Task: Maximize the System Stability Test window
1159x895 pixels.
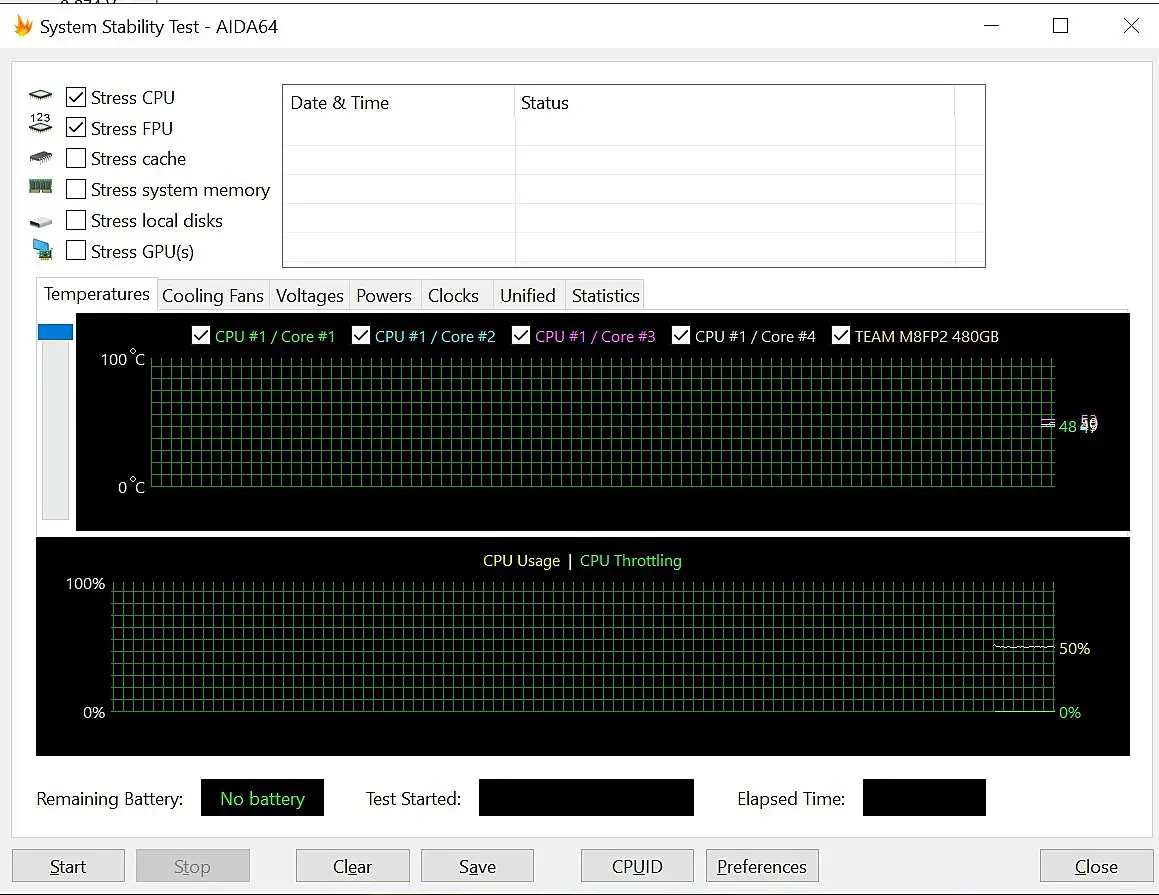Action: point(1061,26)
